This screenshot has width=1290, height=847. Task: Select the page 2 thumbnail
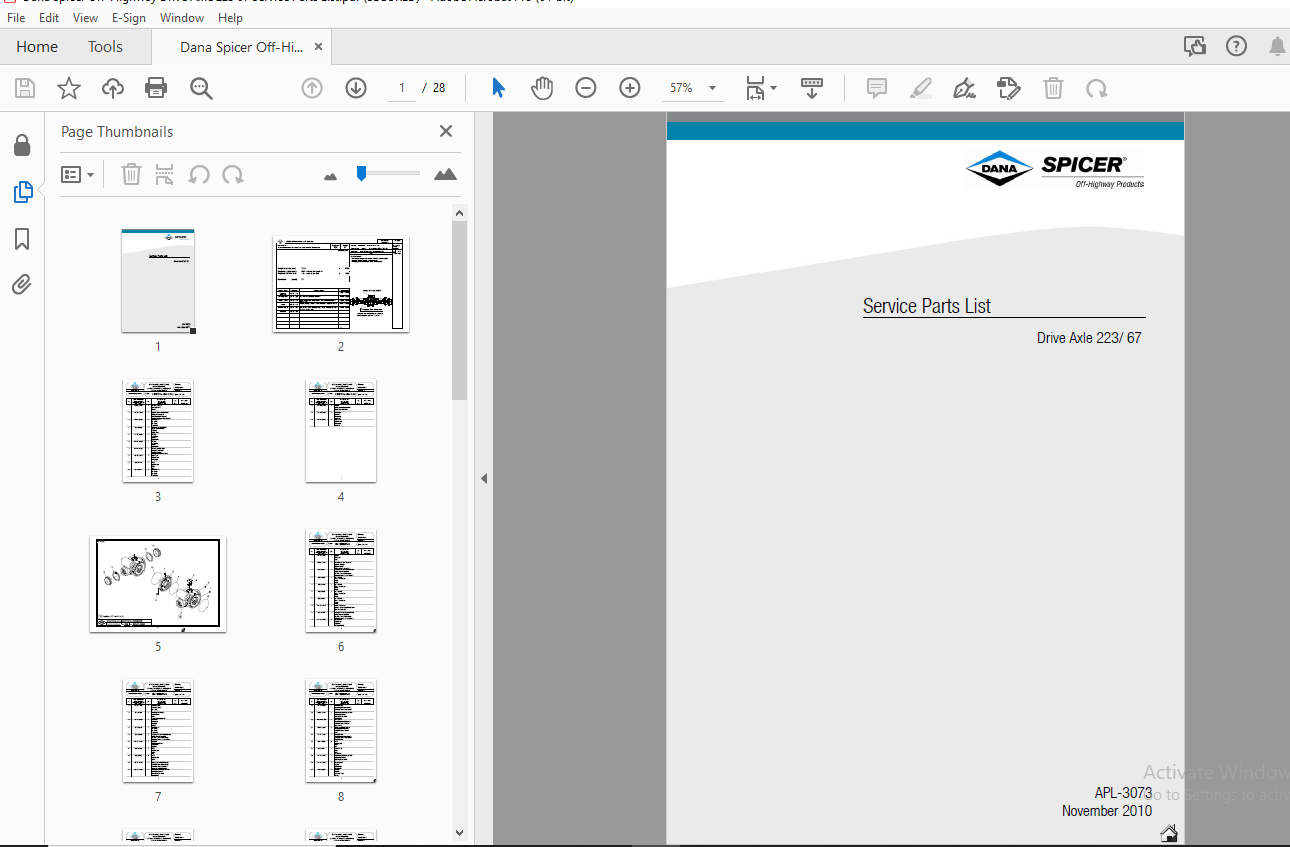coord(341,285)
